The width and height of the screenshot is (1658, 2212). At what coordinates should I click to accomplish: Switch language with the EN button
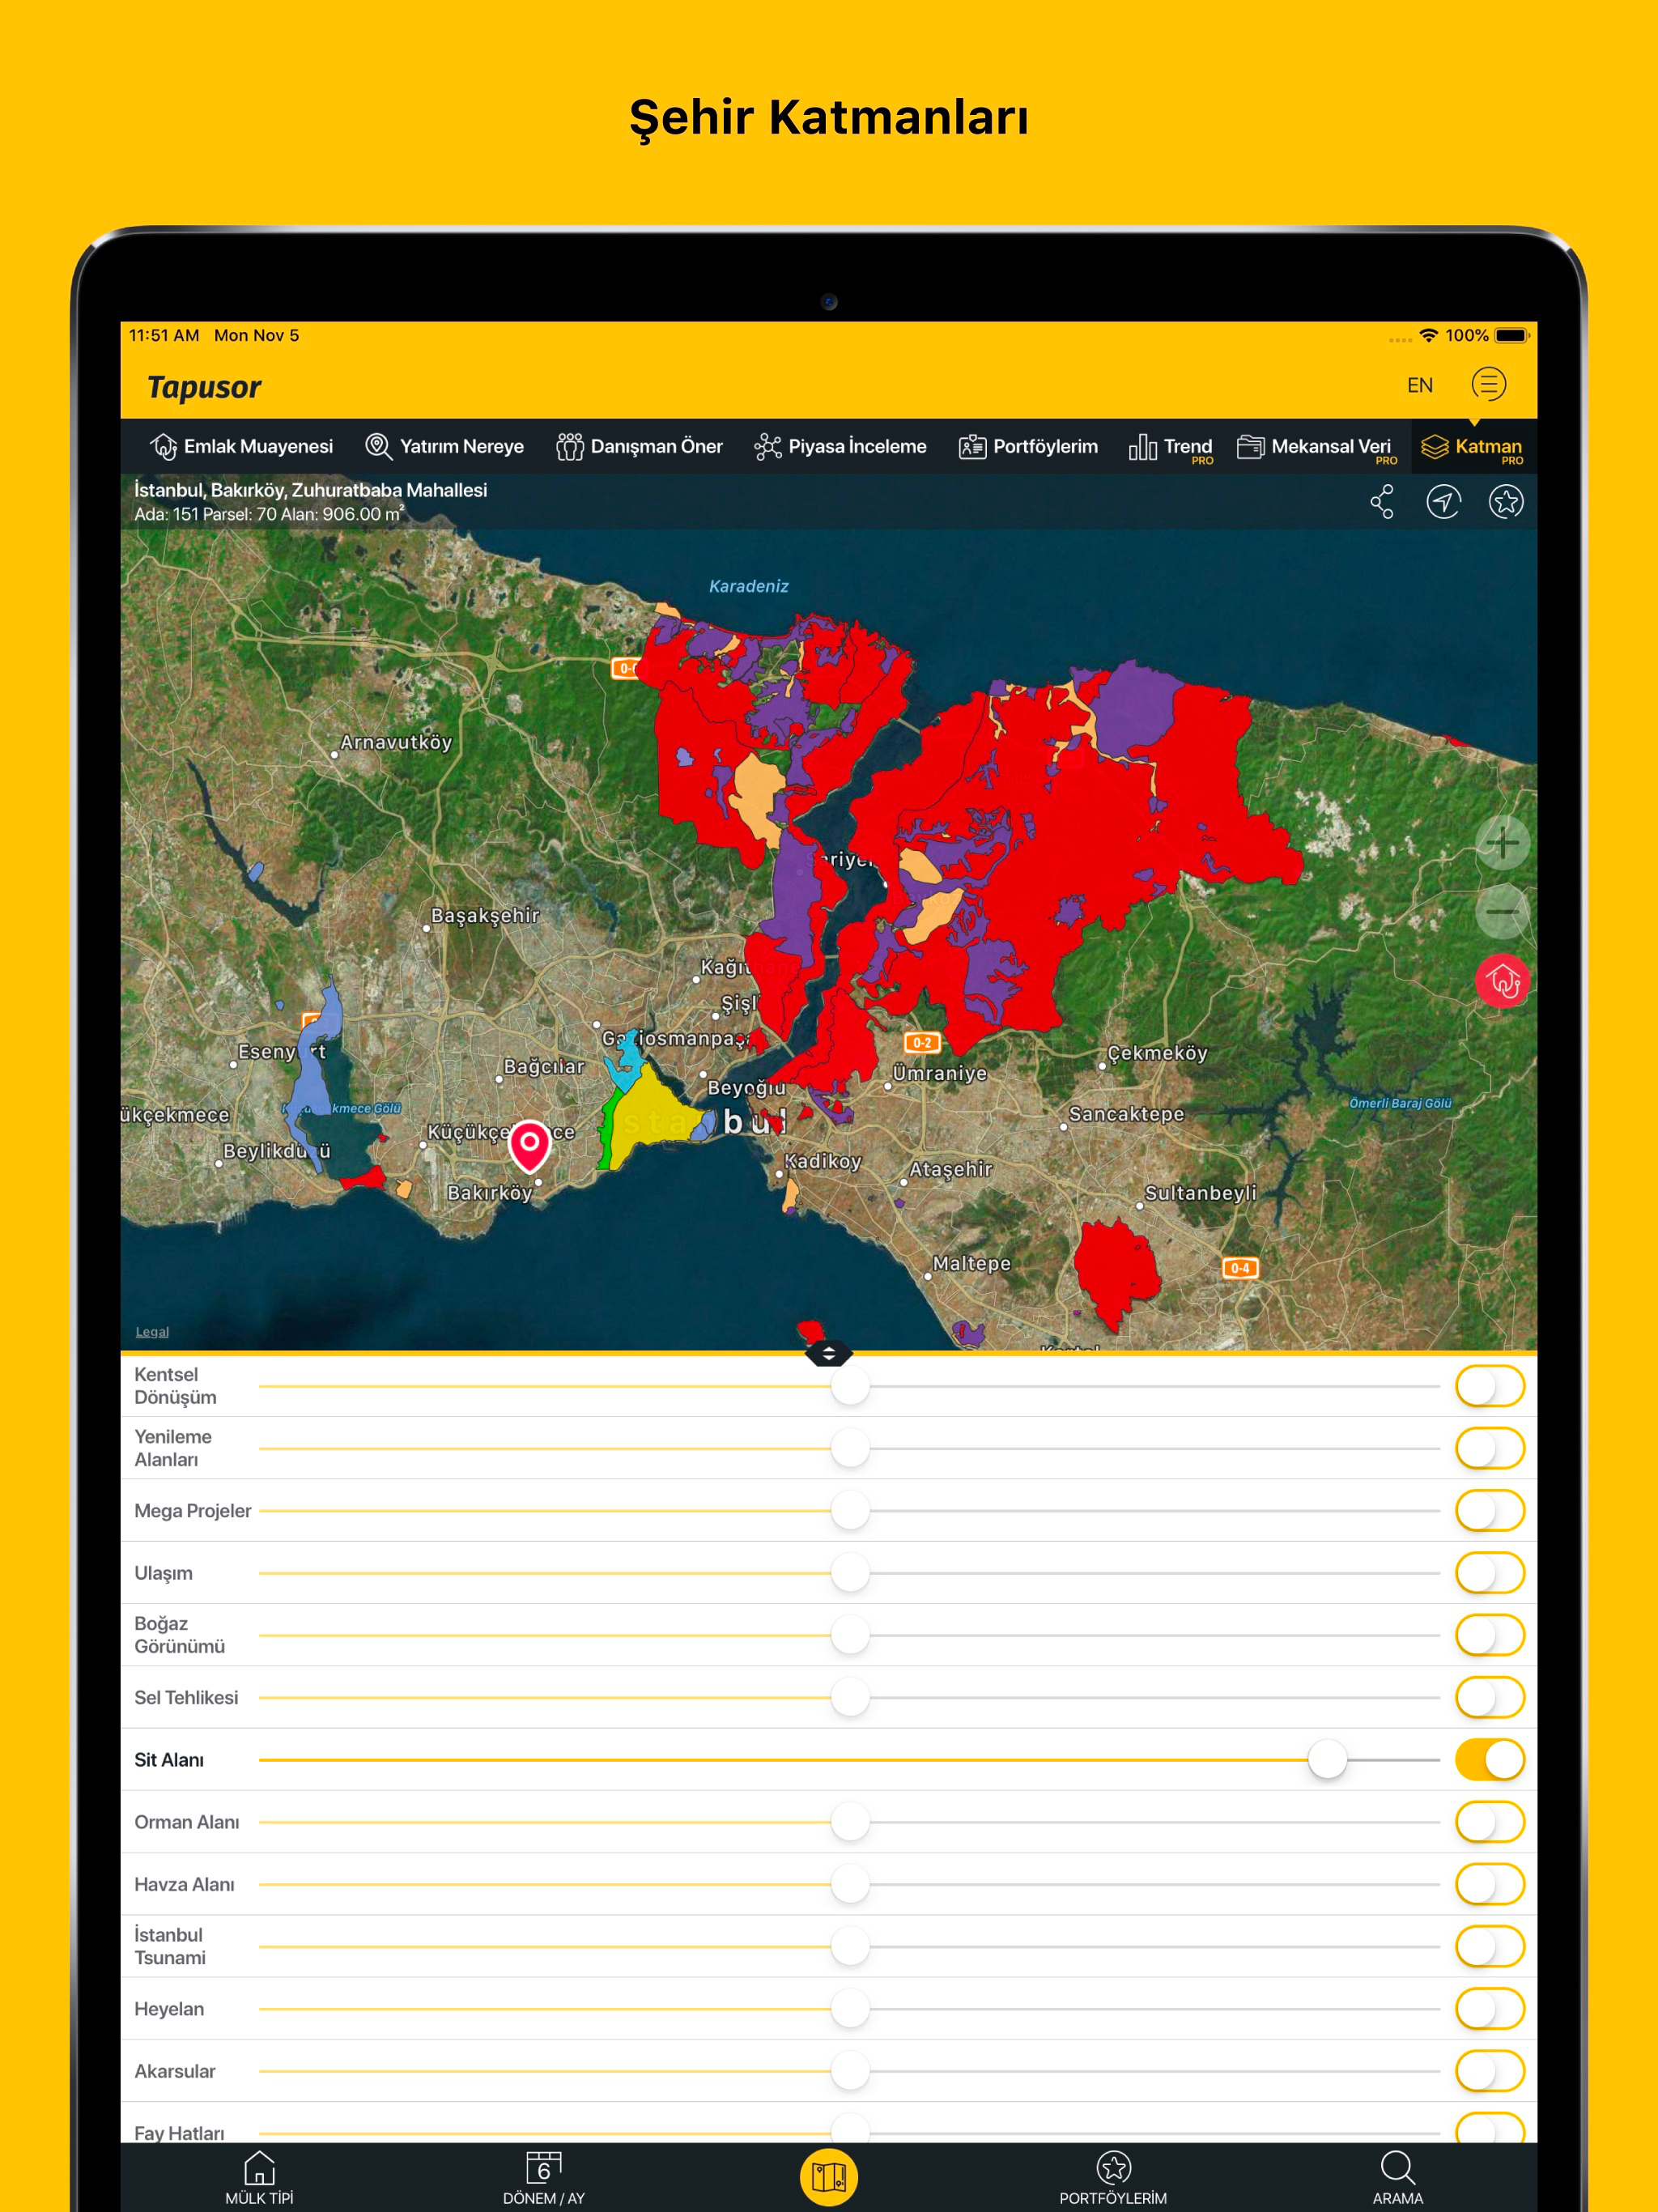point(1419,386)
